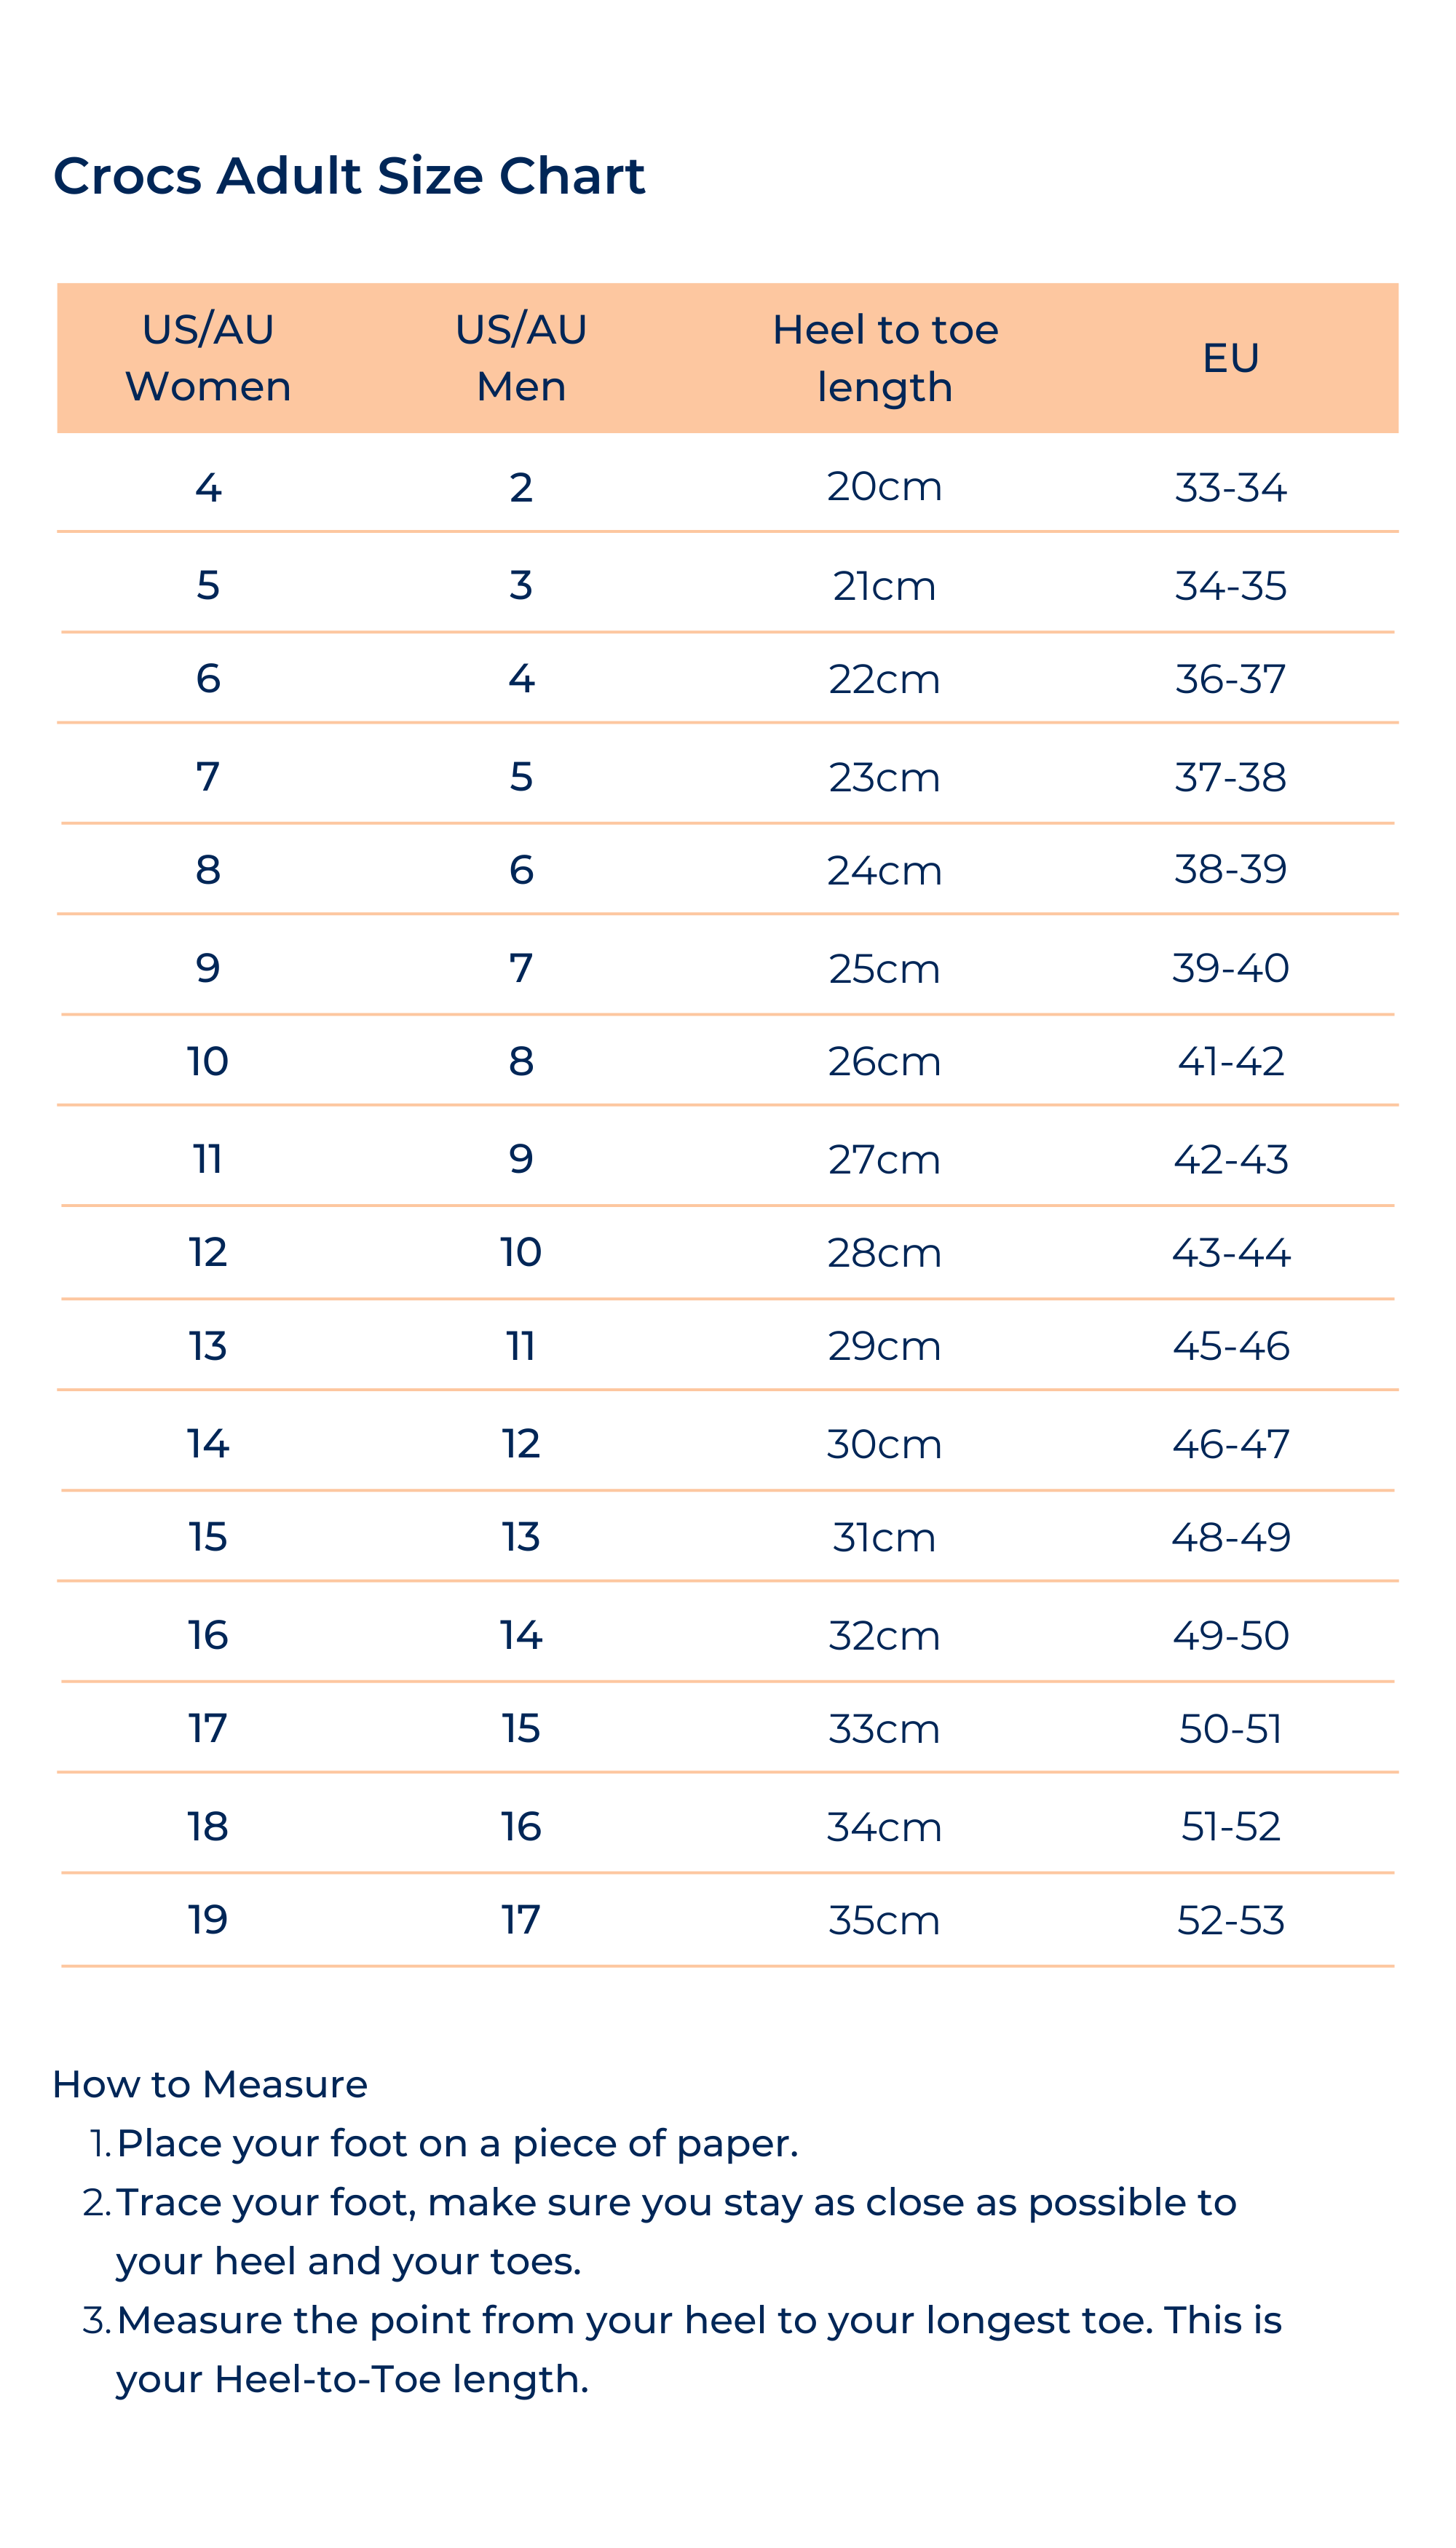Select the EU 41-42 size cell
1456x2548 pixels.
point(1230,1061)
